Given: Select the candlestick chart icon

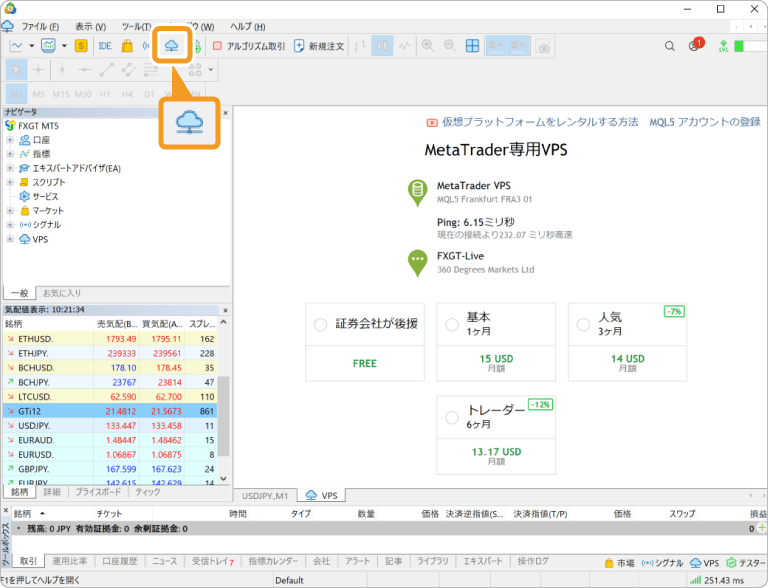Looking at the screenshot, I should click(x=382, y=46).
